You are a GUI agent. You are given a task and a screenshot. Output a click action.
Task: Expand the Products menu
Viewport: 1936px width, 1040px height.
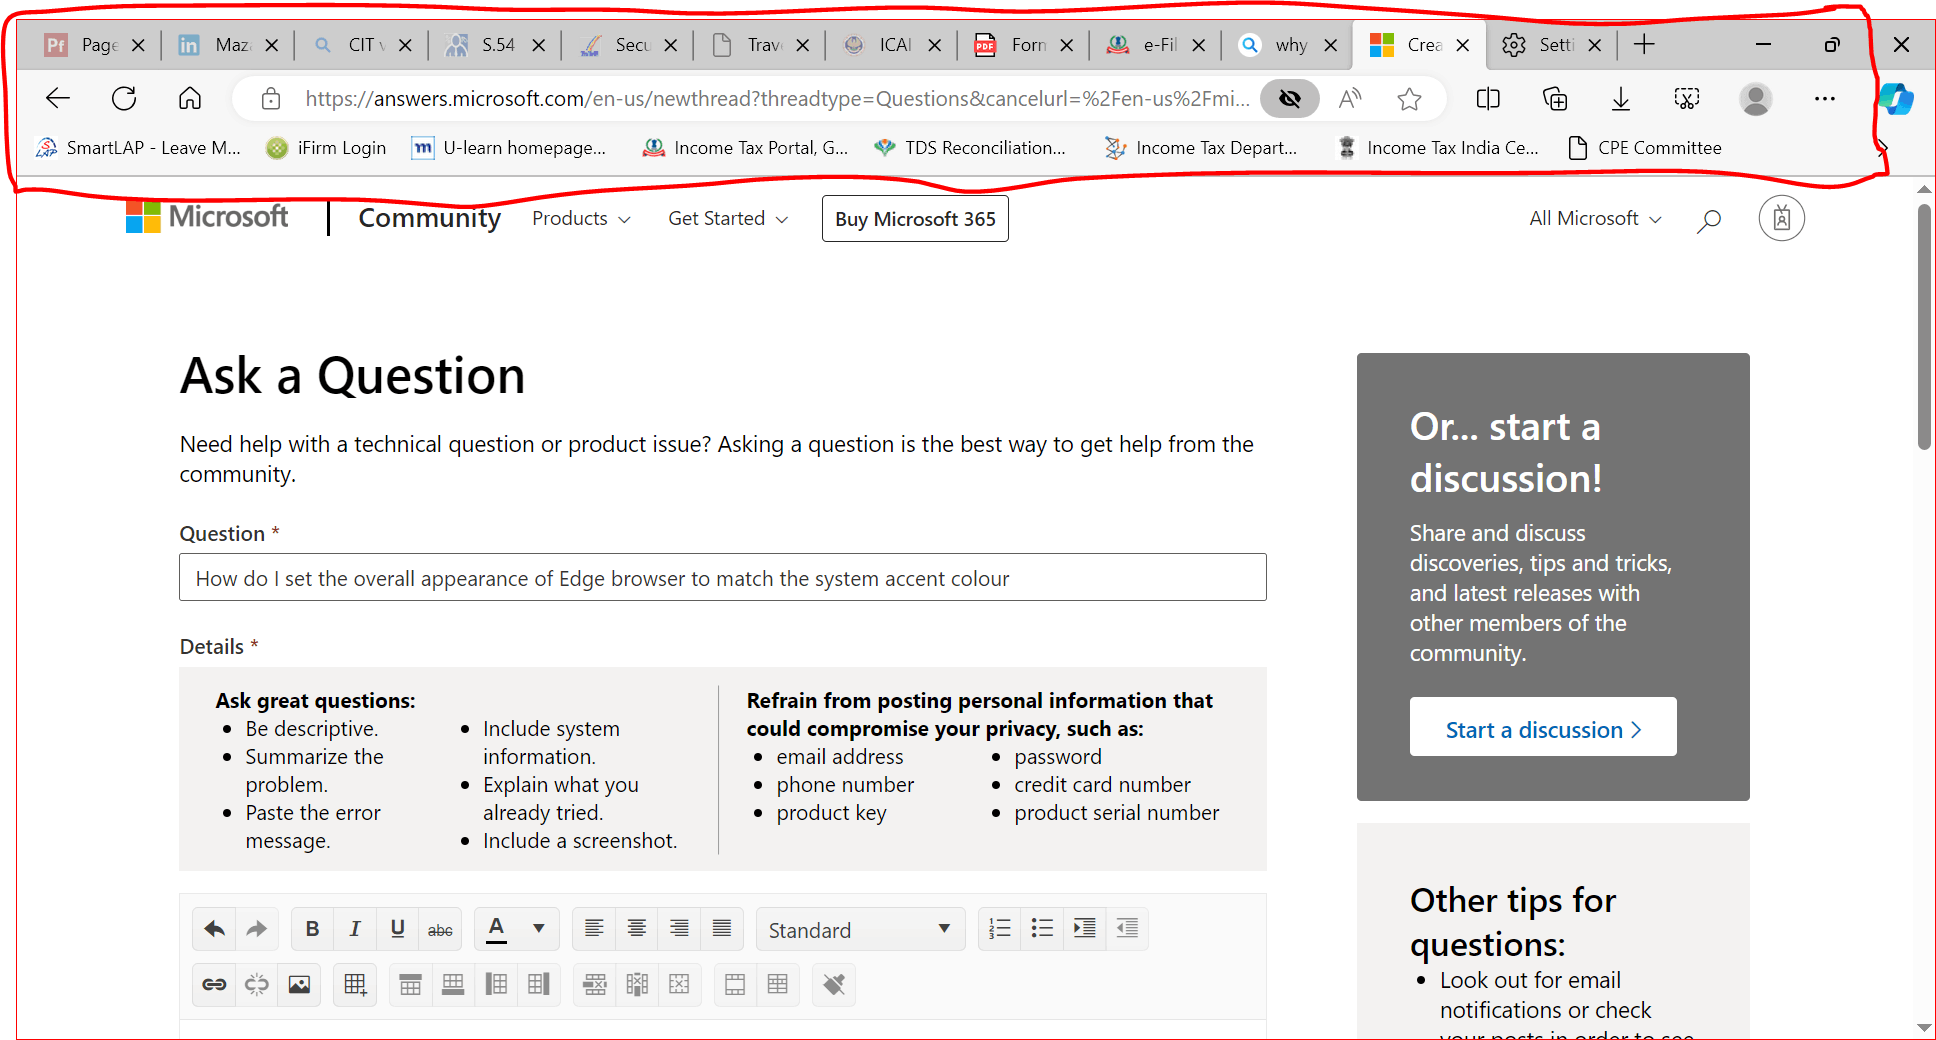[x=581, y=218]
